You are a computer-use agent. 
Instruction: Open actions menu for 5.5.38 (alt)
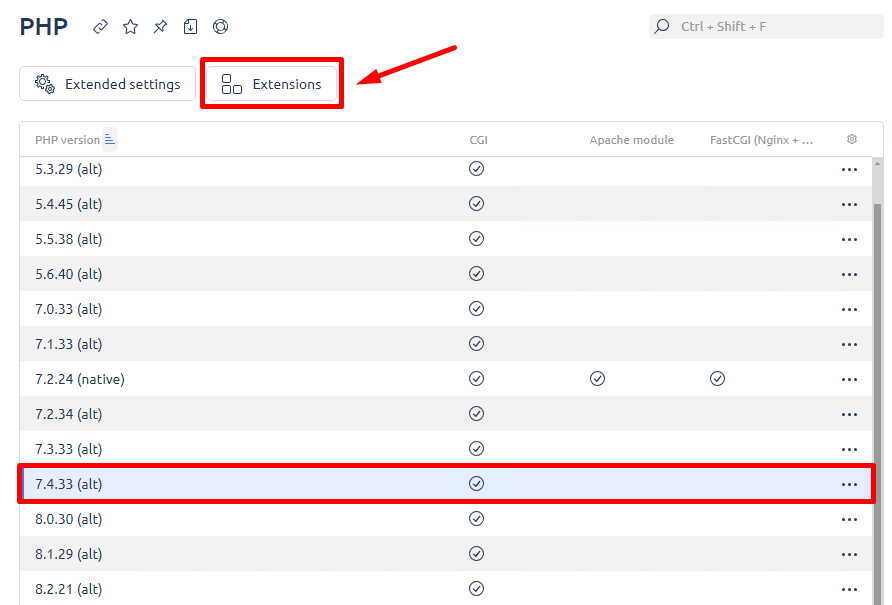(849, 240)
